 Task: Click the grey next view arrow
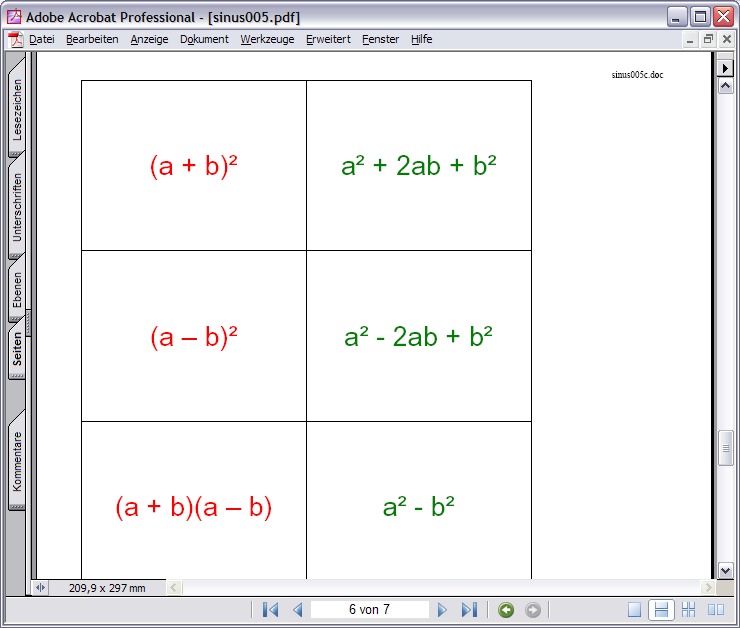pos(533,610)
